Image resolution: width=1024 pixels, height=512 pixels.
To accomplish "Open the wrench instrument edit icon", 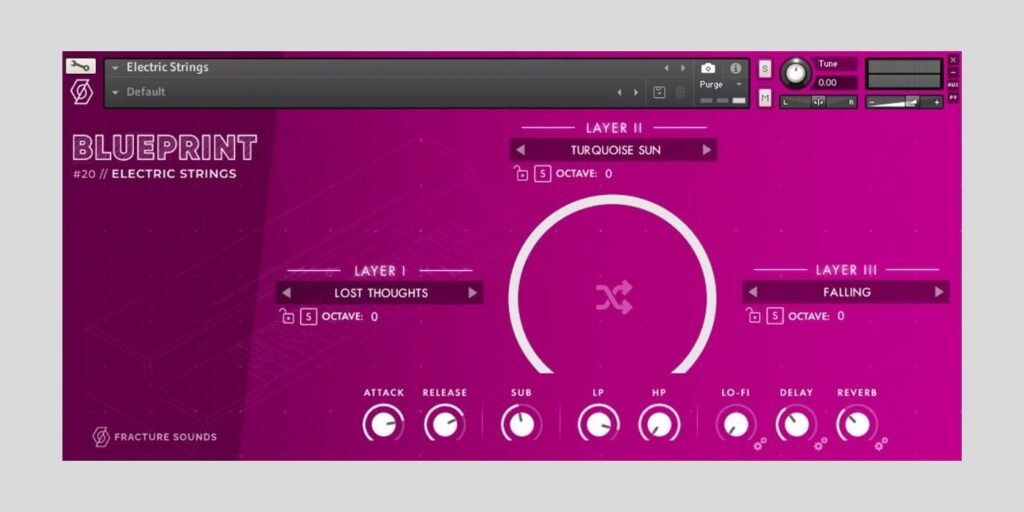I will point(80,66).
